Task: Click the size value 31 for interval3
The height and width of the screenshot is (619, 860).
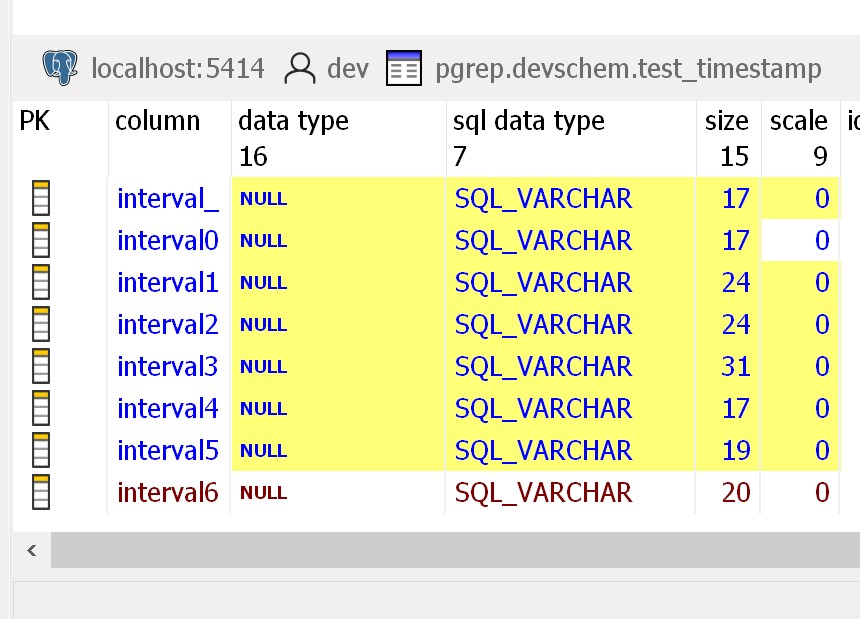Action: click(x=735, y=366)
